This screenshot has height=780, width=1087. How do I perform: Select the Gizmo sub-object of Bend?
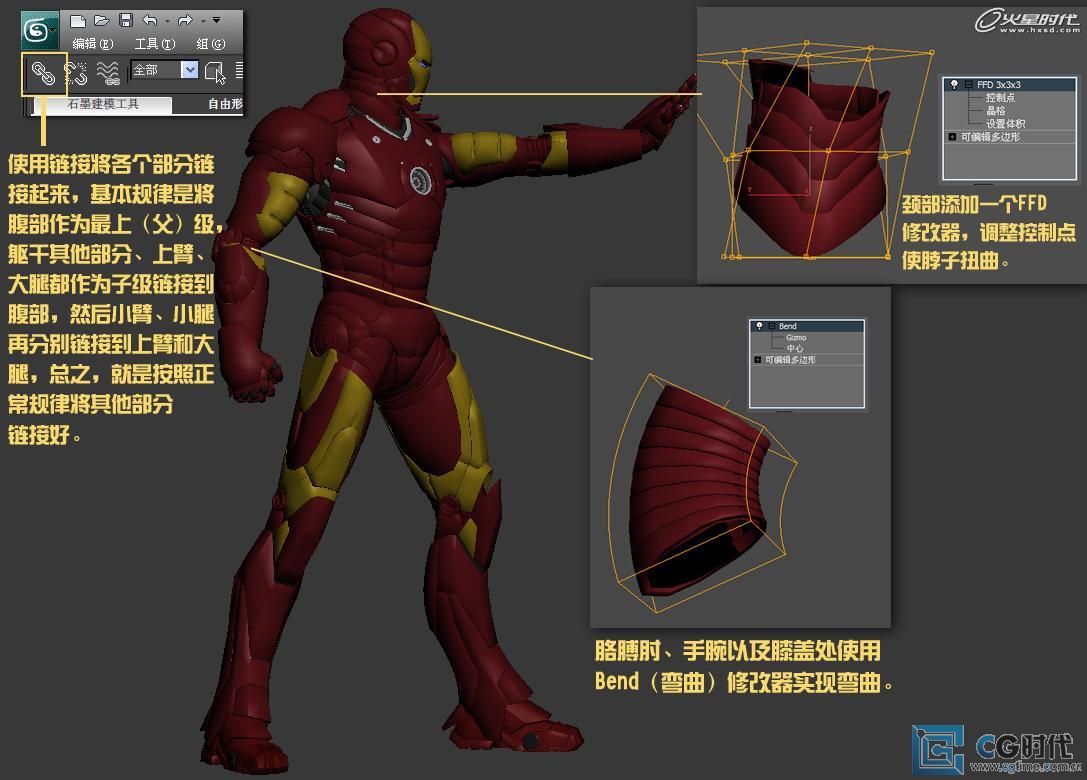(x=796, y=338)
